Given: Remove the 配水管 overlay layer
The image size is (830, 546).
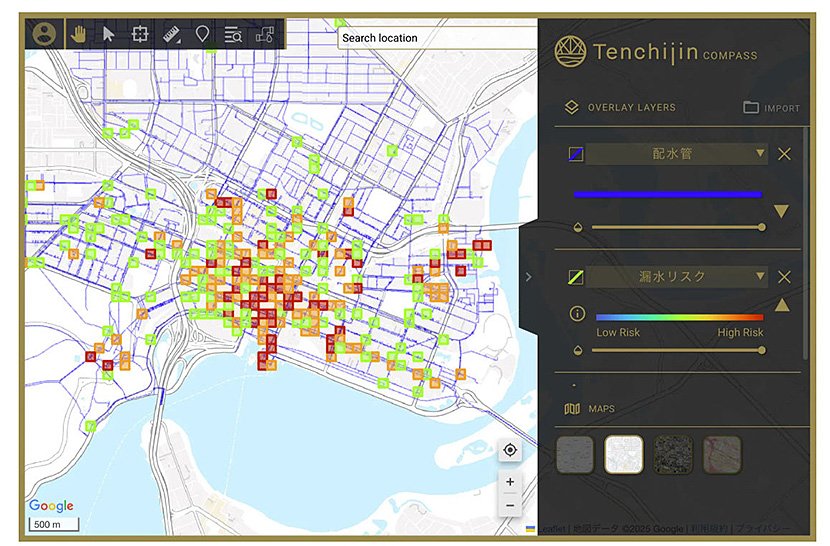Looking at the screenshot, I should pyautogui.click(x=784, y=154).
